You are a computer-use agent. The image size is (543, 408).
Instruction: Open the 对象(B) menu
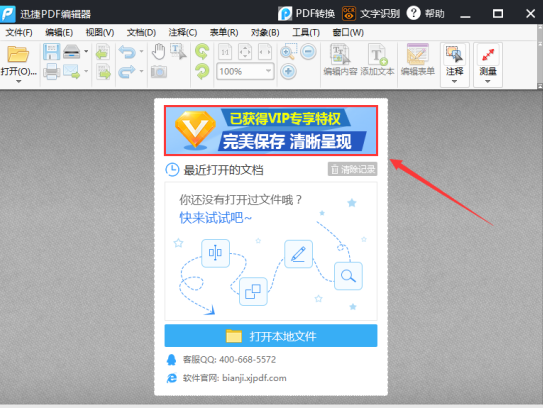click(x=265, y=33)
